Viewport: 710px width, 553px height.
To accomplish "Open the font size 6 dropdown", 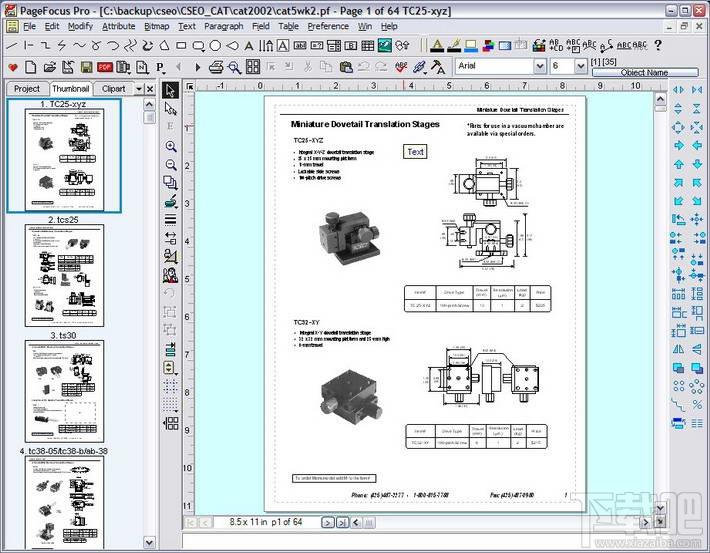I will pyautogui.click(x=580, y=66).
